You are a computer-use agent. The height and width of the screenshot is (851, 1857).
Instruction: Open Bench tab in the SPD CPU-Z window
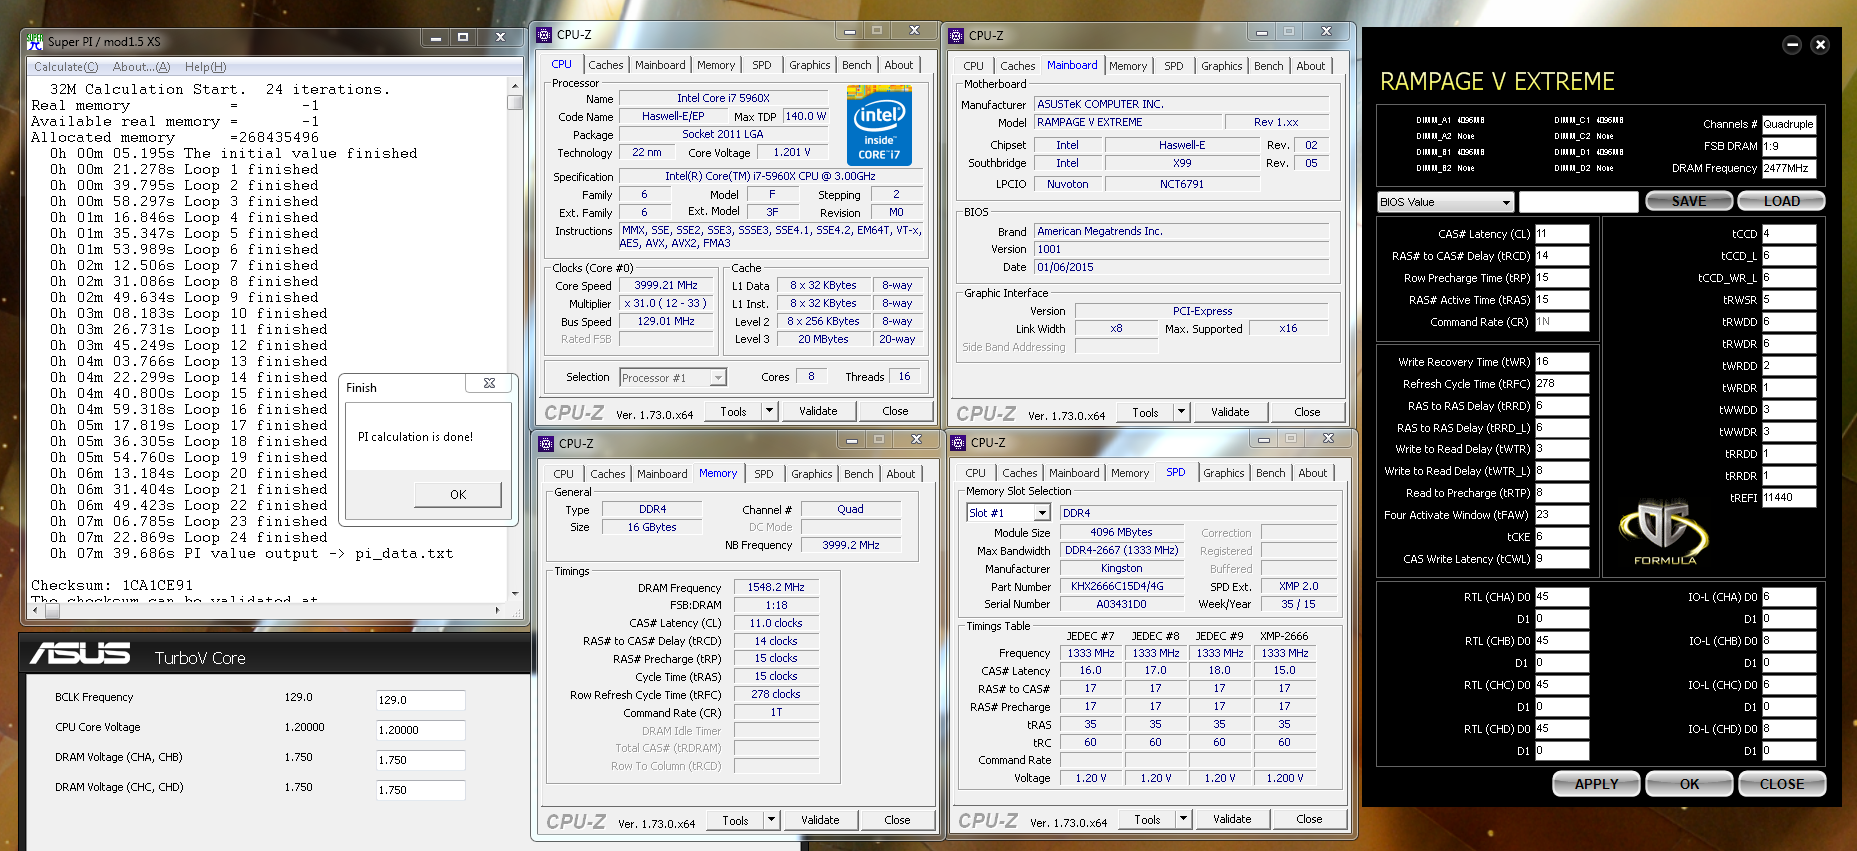(1271, 473)
